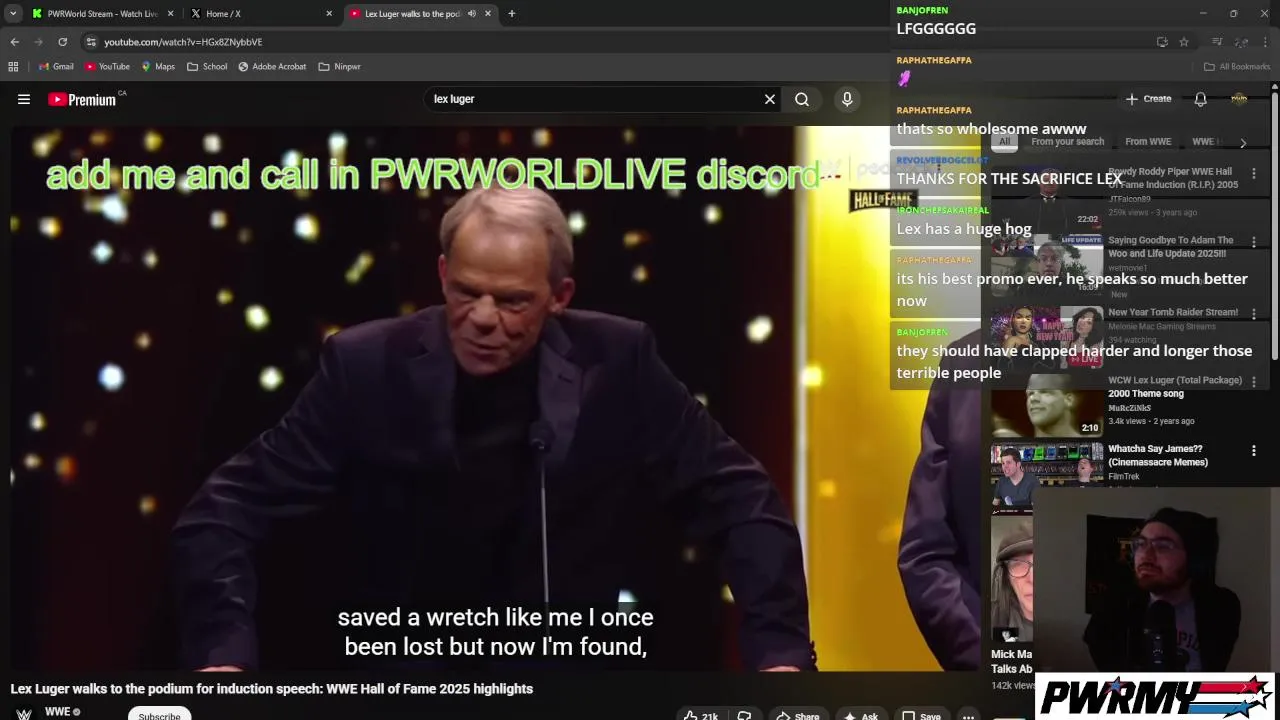Dislike the video with thumbs down
The image size is (1280, 720).
(744, 715)
